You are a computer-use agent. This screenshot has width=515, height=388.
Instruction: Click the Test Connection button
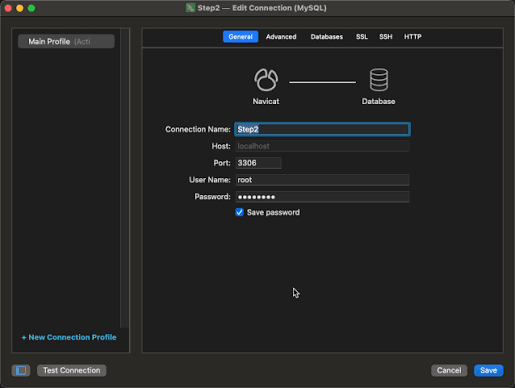(72, 370)
